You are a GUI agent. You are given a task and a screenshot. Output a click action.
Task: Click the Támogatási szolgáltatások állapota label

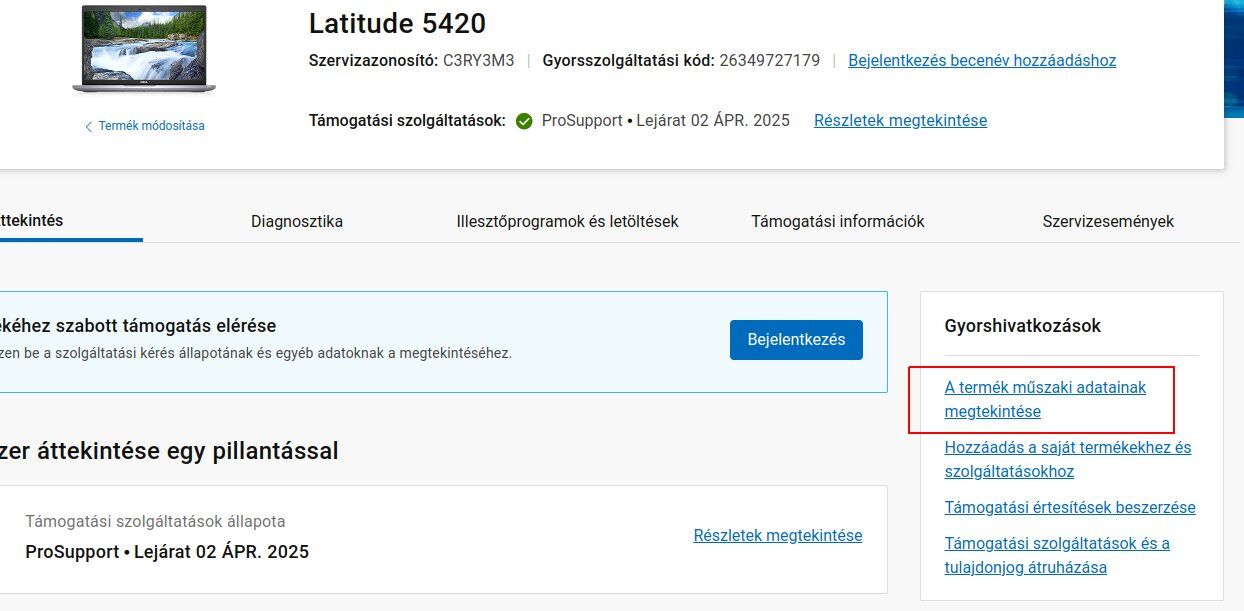coord(155,521)
